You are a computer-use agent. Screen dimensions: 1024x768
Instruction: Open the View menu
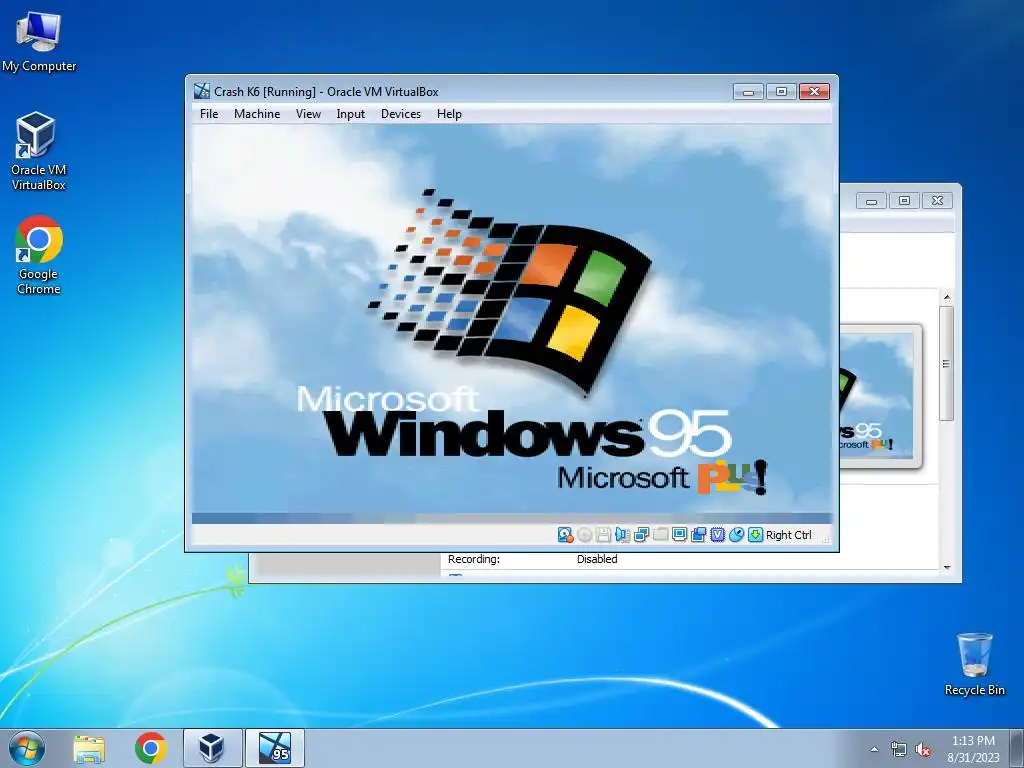pos(308,114)
